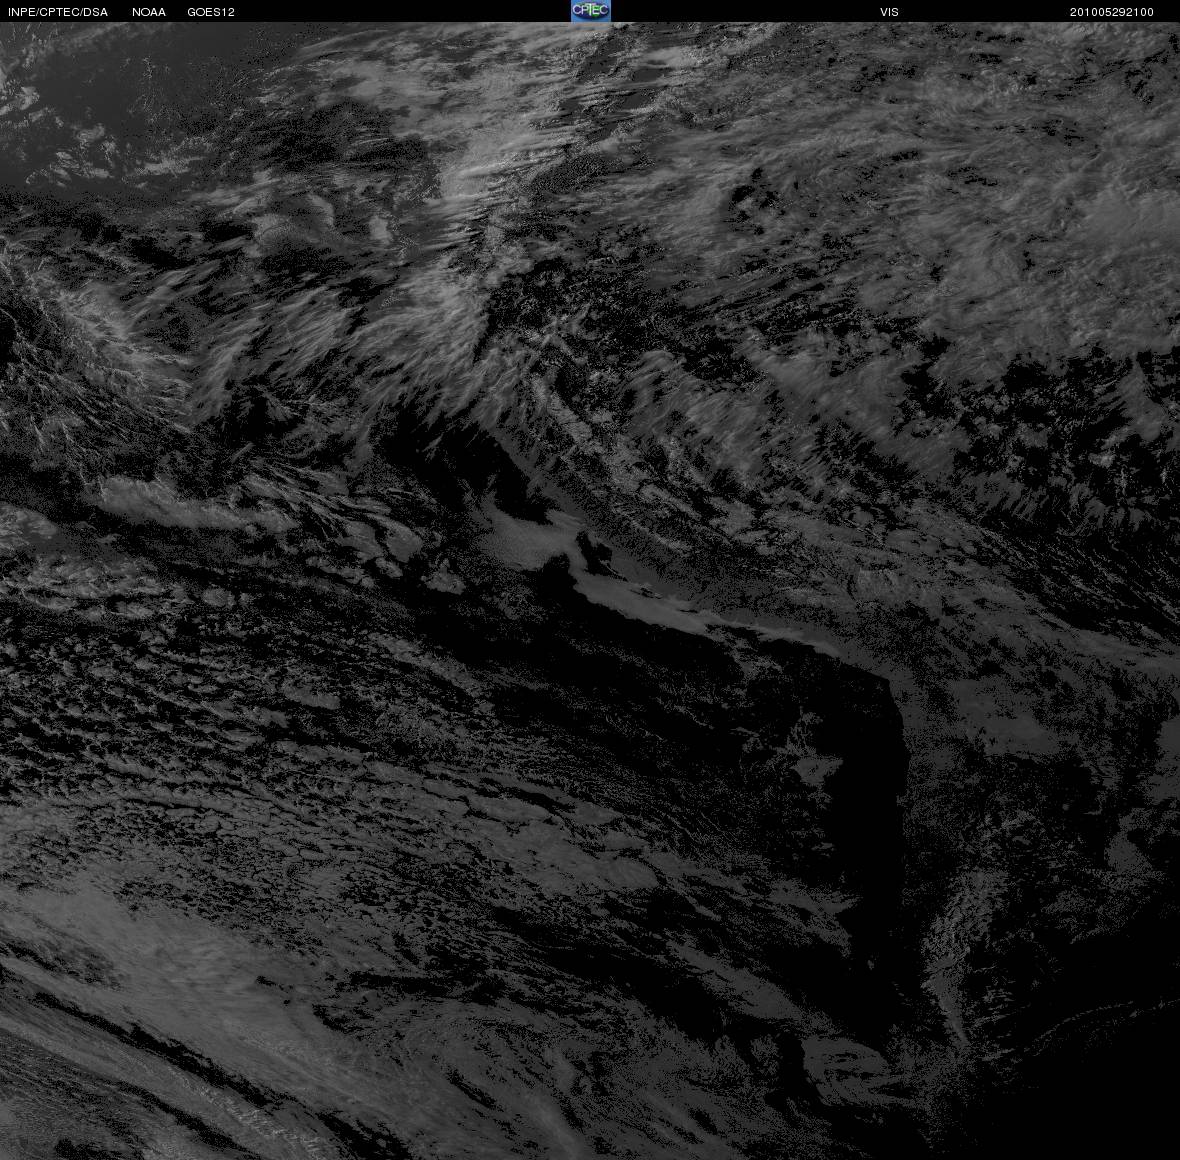Image resolution: width=1180 pixels, height=1160 pixels.
Task: Click the INPE/CPTEC/DSA label
Action: click(x=58, y=12)
